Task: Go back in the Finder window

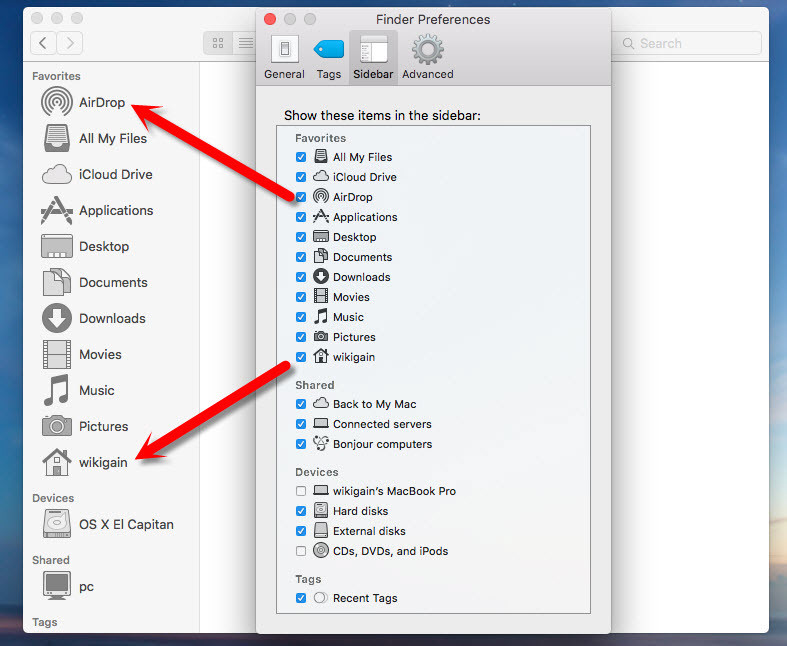Action: tap(43, 43)
